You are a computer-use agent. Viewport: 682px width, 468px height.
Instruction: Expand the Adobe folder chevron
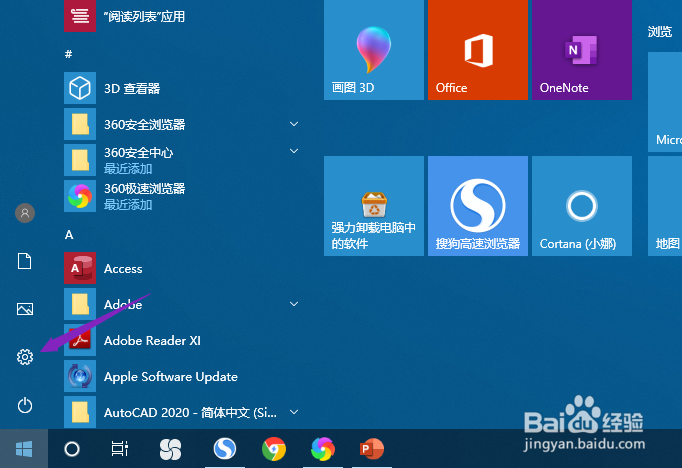coord(294,304)
